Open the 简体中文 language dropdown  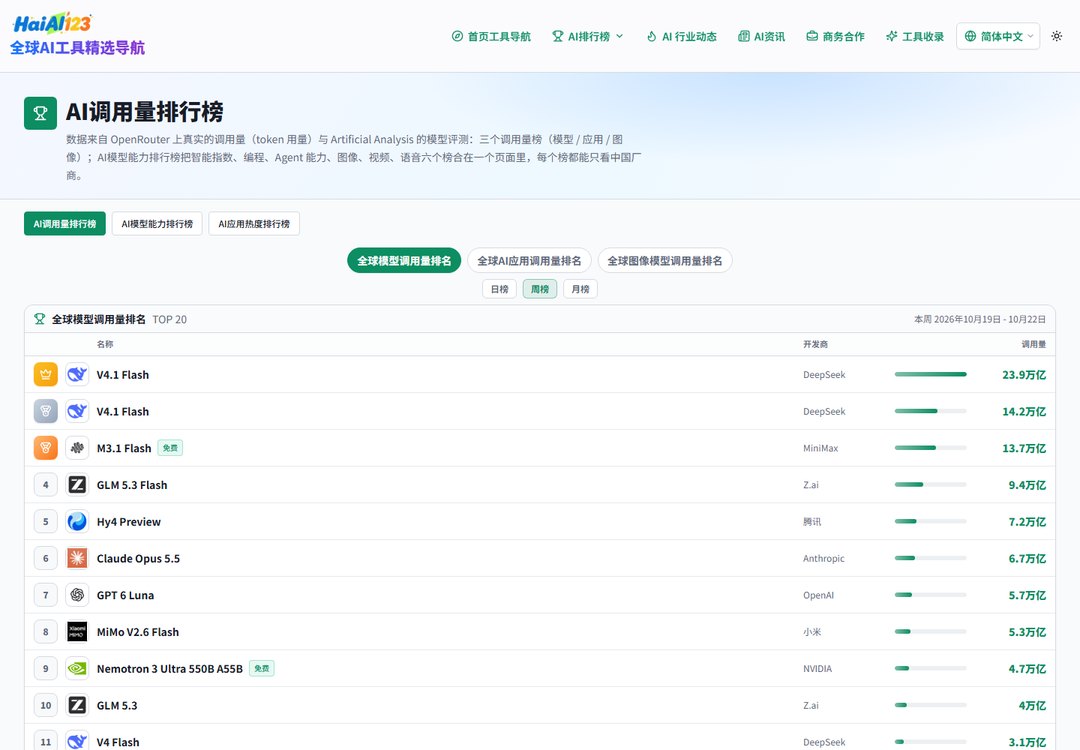998,36
